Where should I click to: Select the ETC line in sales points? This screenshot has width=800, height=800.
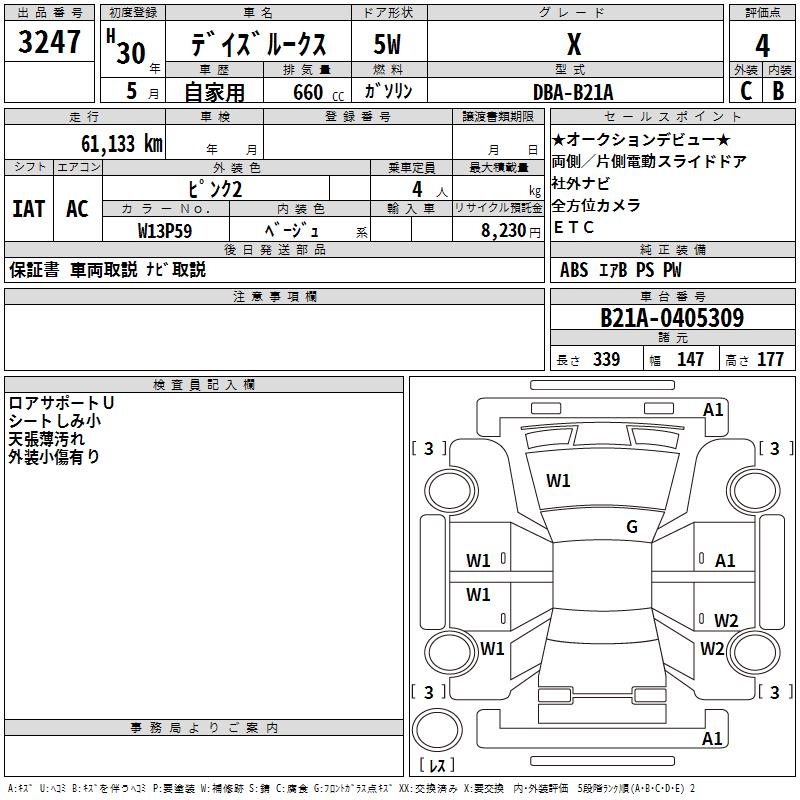(x=574, y=227)
